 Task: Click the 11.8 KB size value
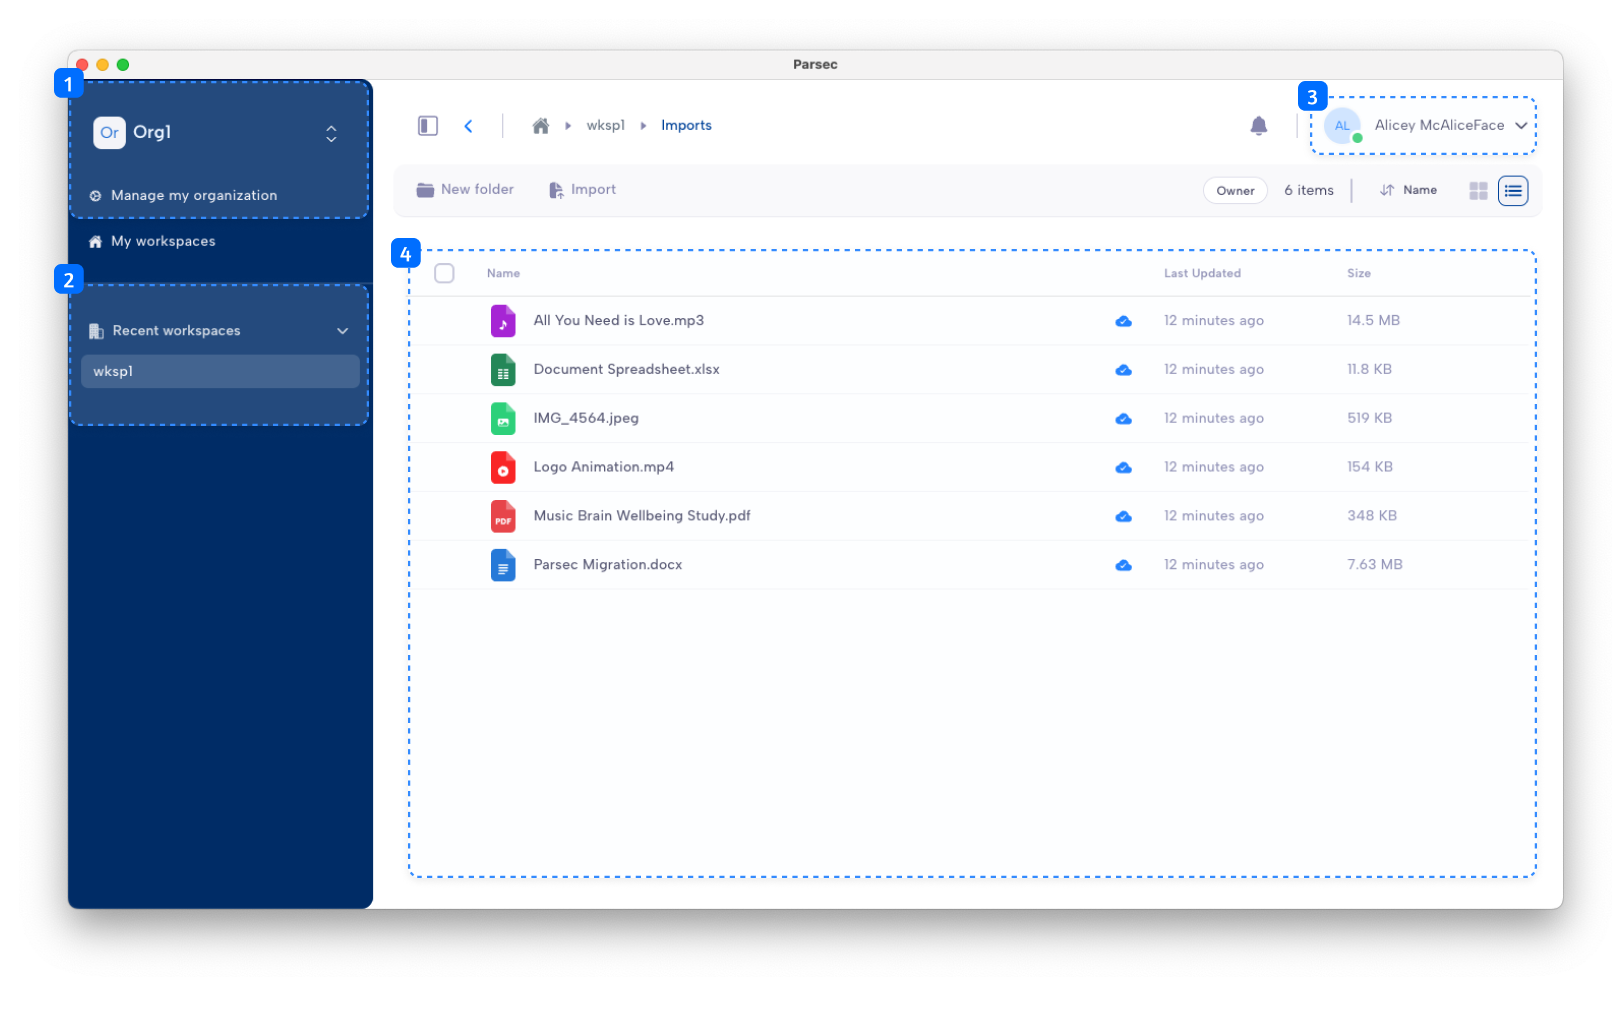pos(1369,370)
